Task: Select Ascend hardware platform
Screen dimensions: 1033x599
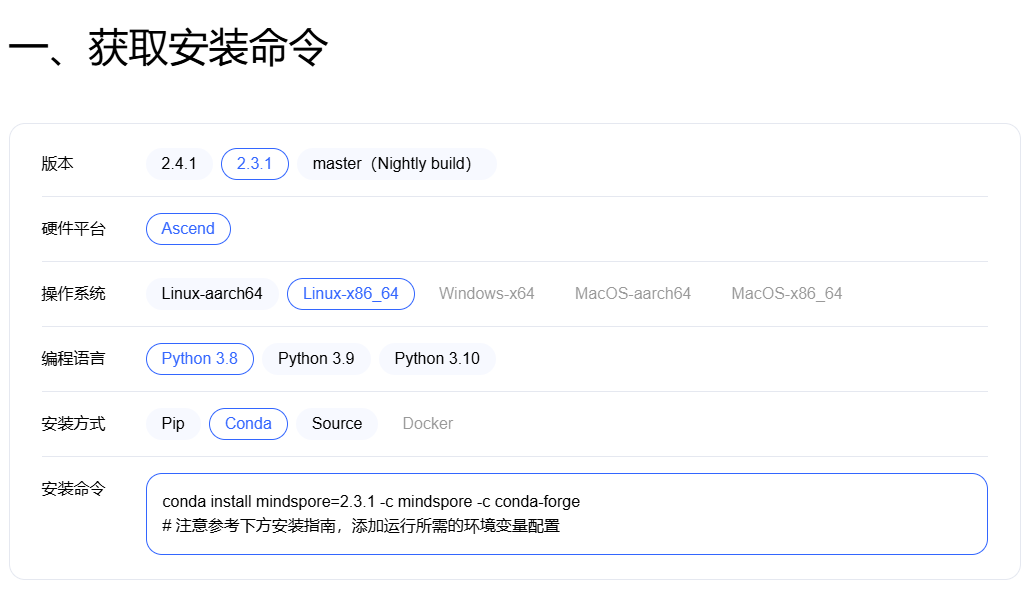Action: (x=188, y=229)
